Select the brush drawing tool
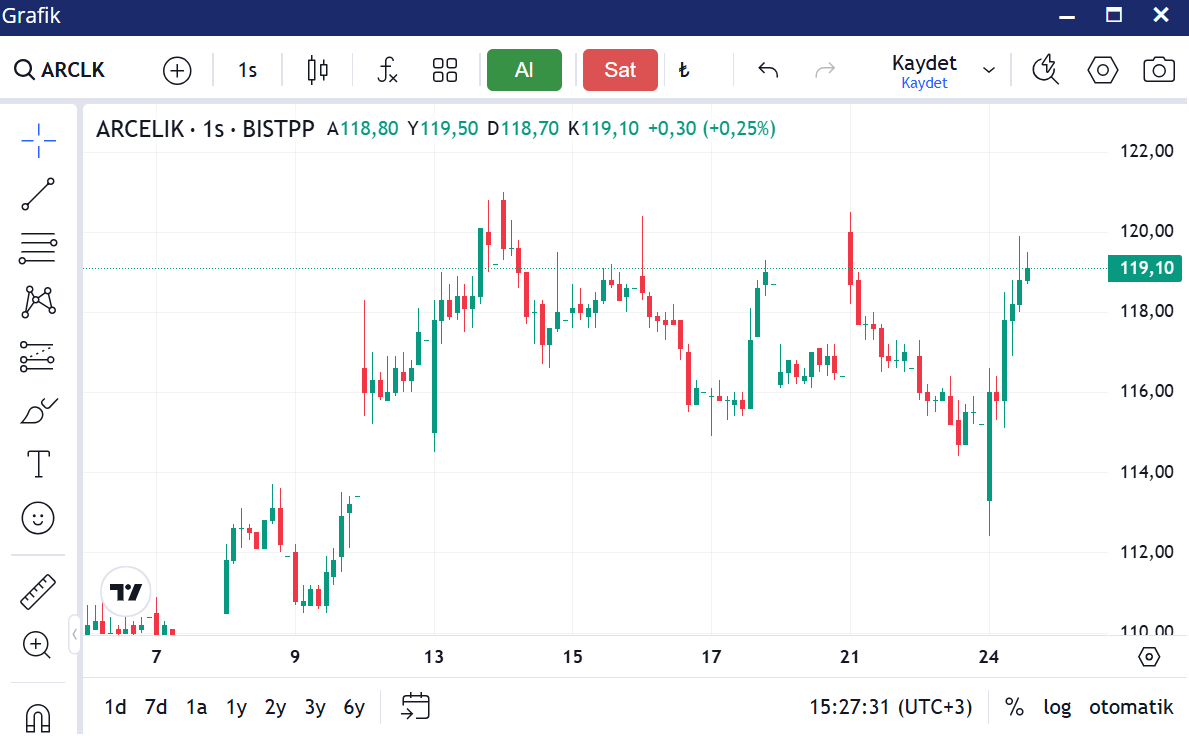The height and width of the screenshot is (736, 1189). 39,411
